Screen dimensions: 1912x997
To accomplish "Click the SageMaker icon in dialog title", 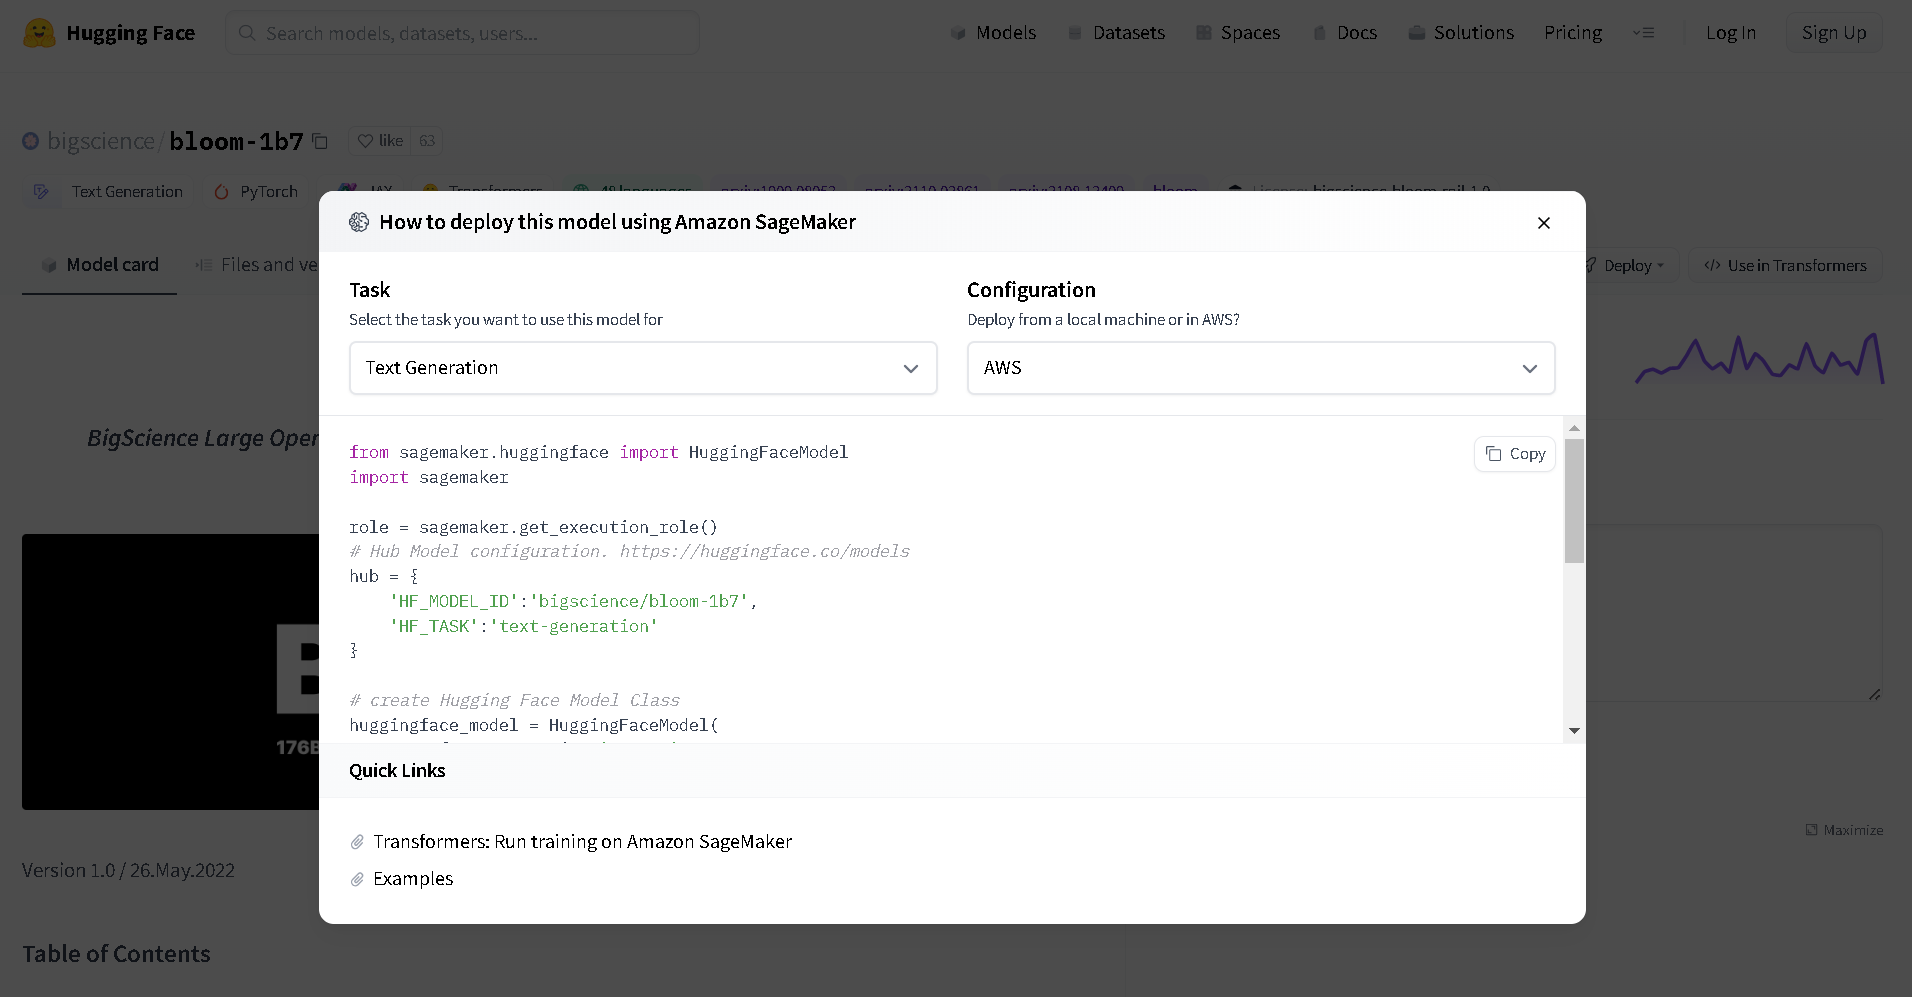I will click(359, 222).
